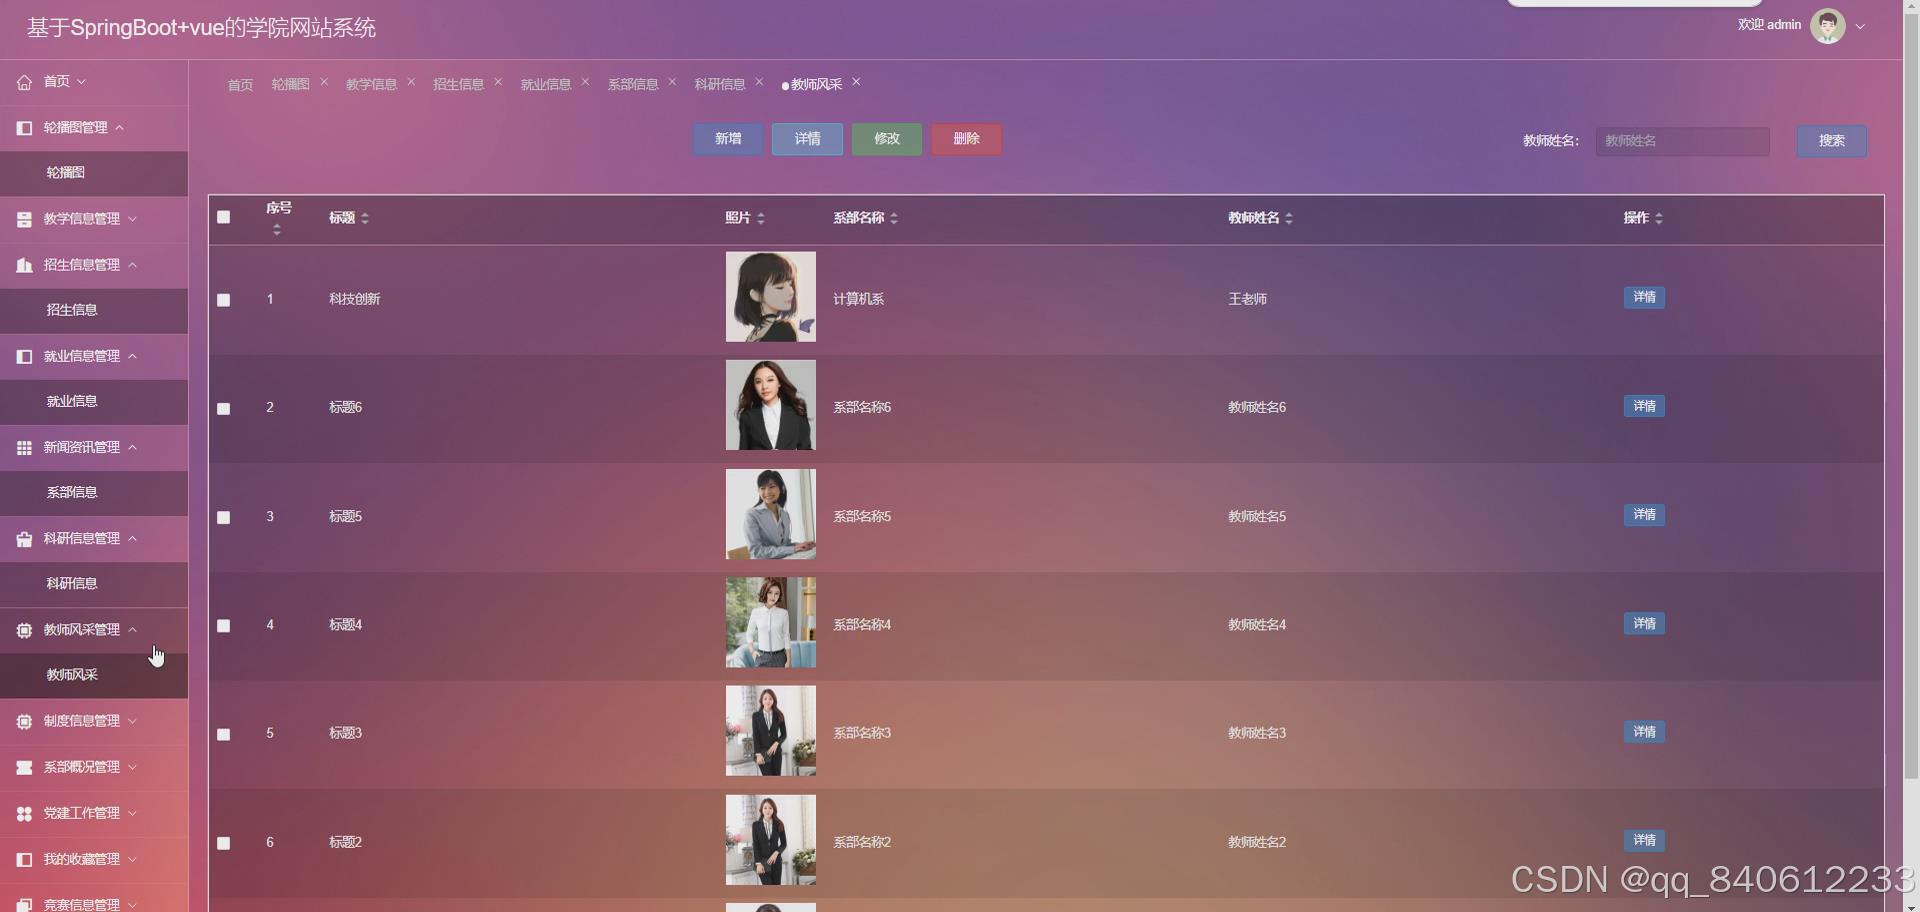
Task: Click the 详情 toolbar button
Action: 807,139
